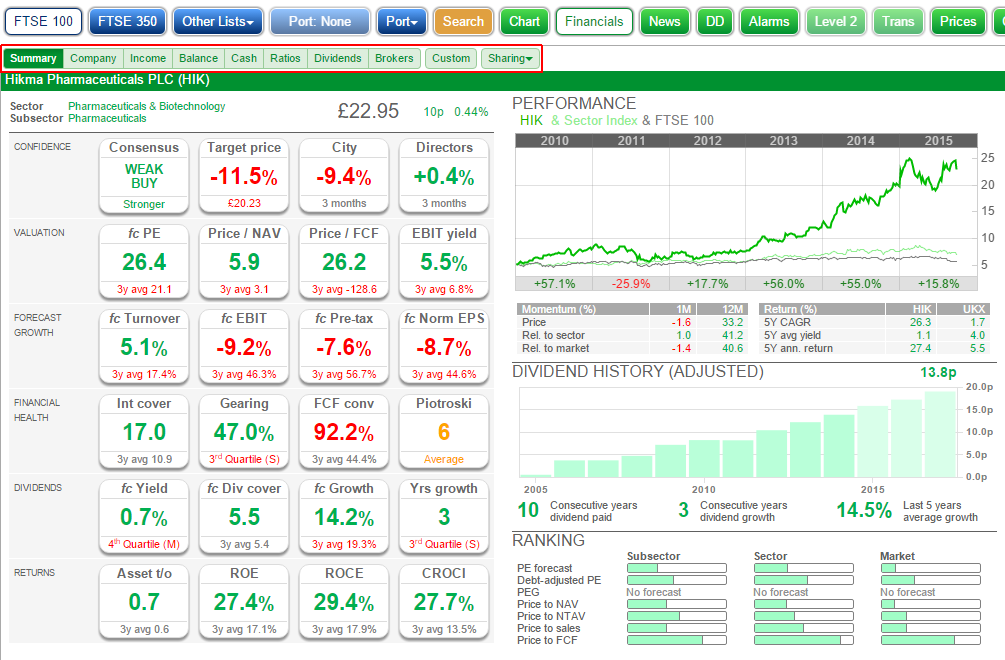This screenshot has width=1005, height=660.
Task: Click the Market Price to FCF ranking bar
Action: (x=931, y=640)
